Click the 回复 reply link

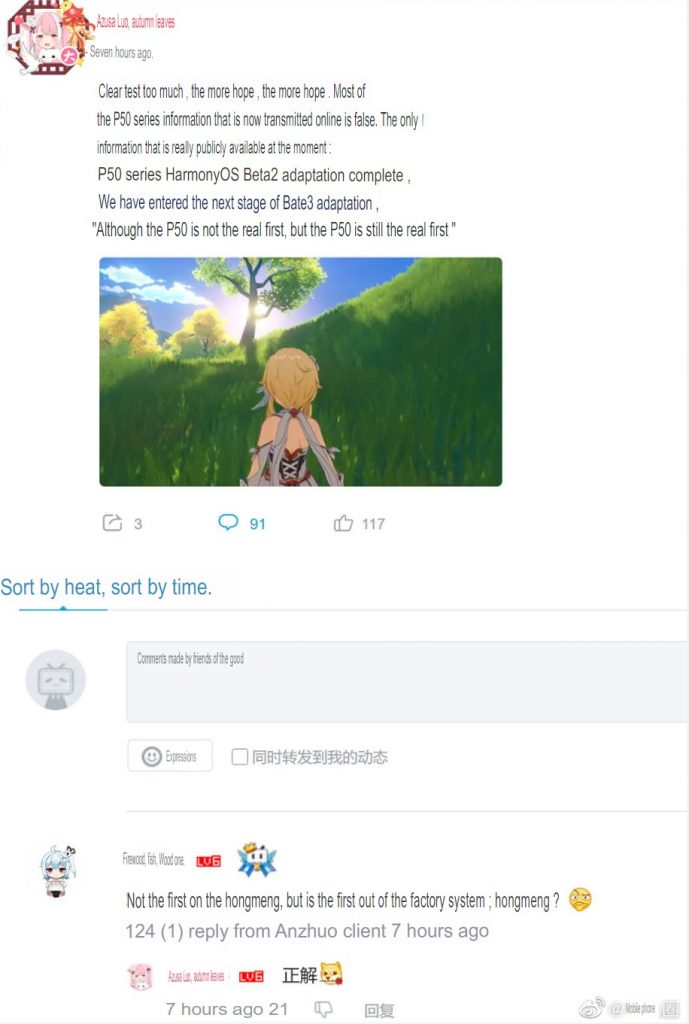379,1010
